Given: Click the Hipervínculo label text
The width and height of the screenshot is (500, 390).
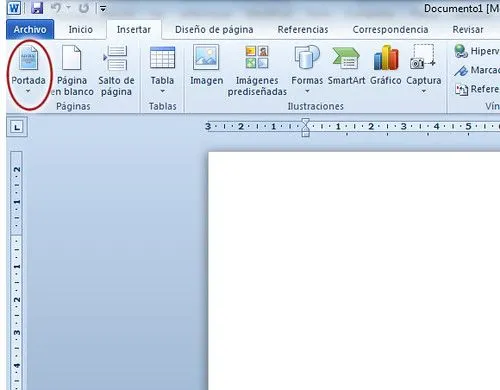Looking at the screenshot, I should click(485, 51).
